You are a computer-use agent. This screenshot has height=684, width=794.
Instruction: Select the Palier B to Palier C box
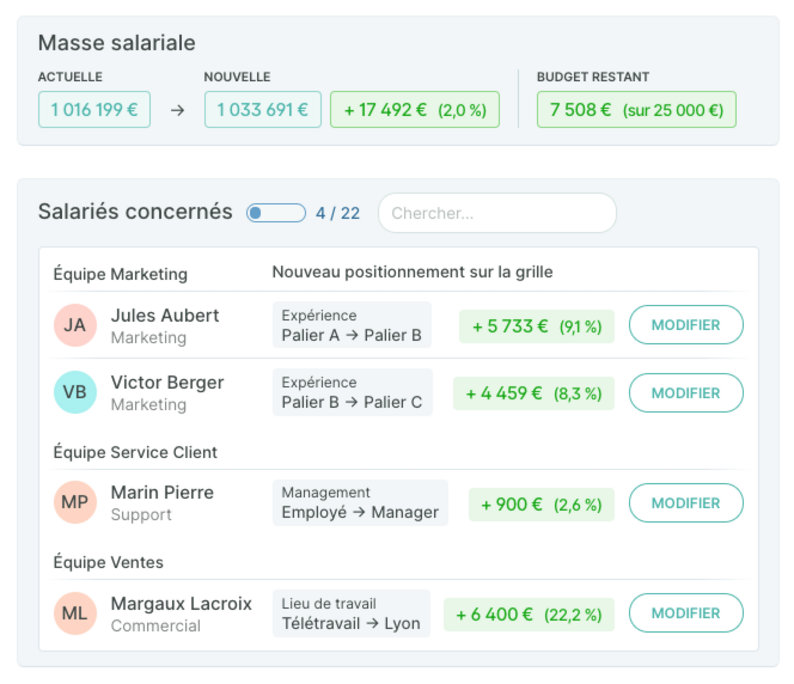[352, 392]
